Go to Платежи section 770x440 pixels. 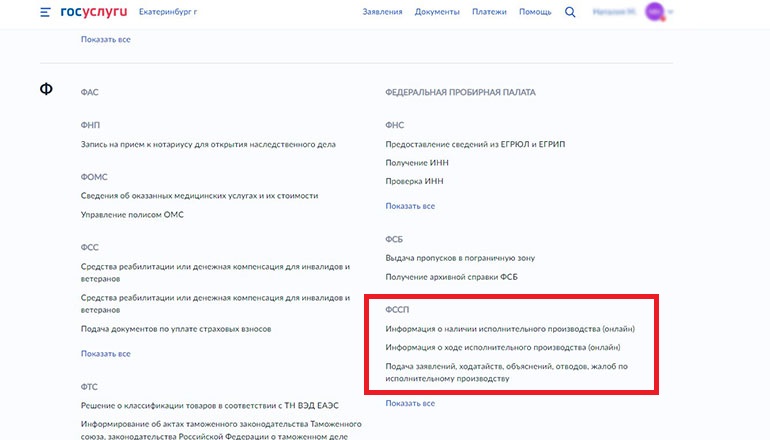(x=490, y=13)
